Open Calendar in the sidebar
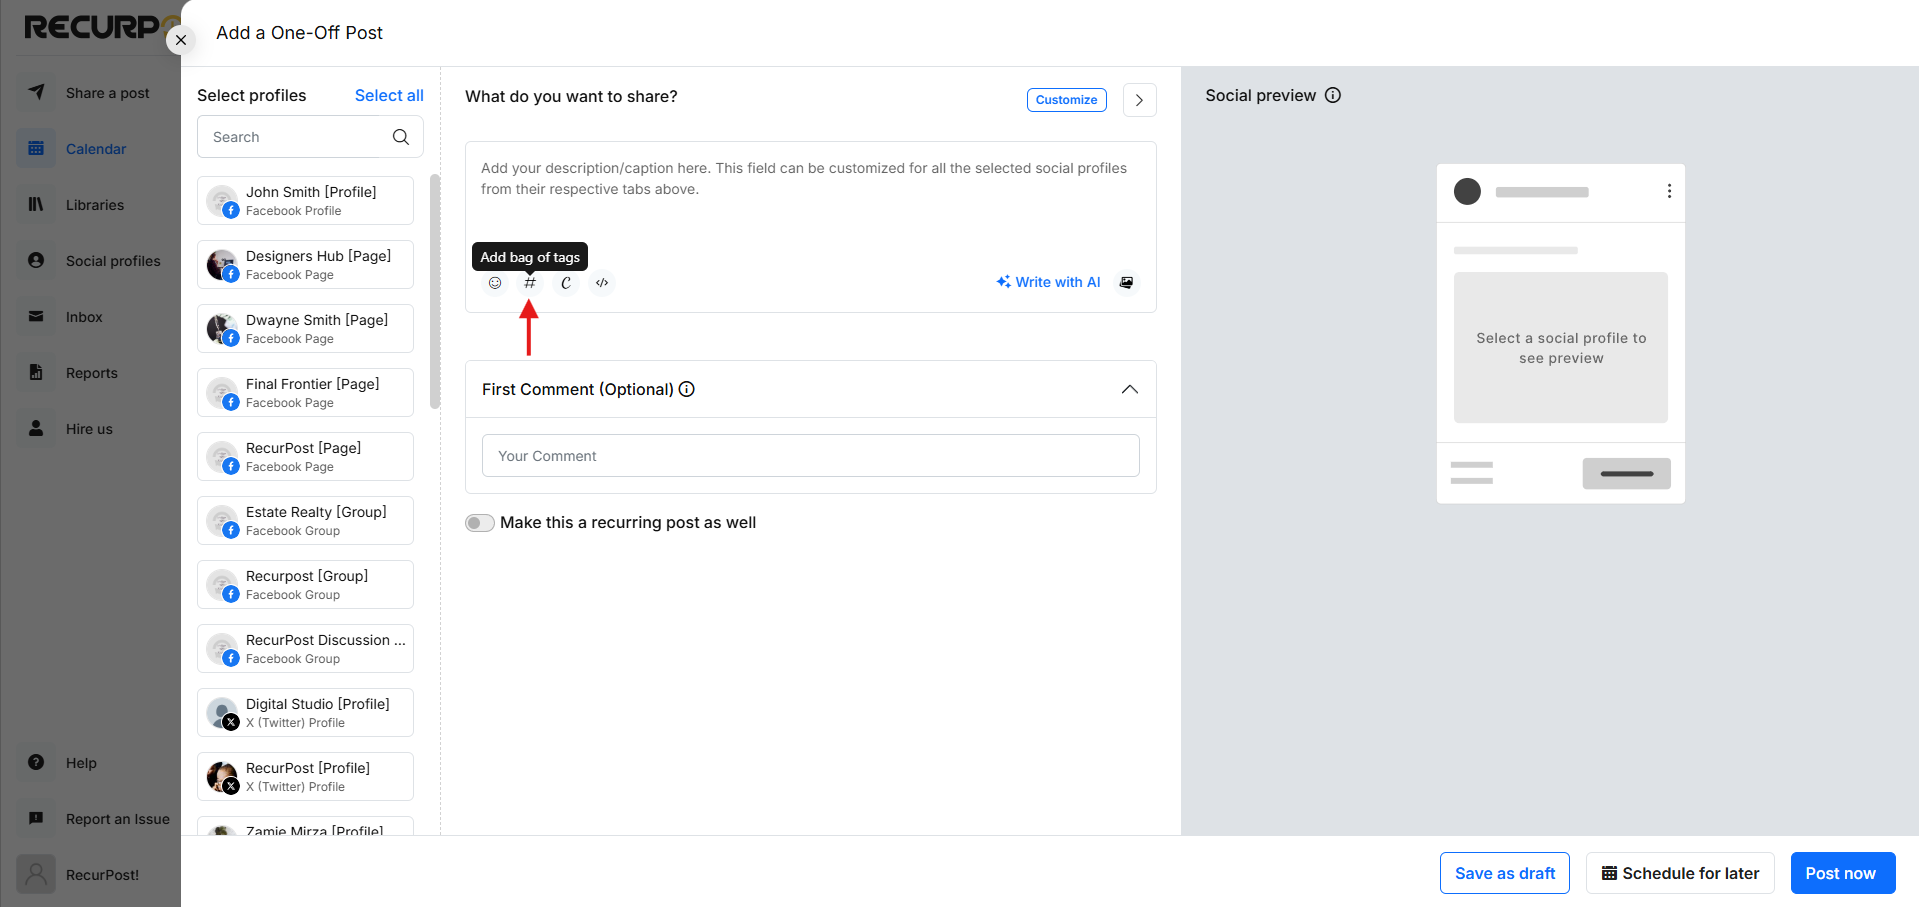 (x=95, y=149)
